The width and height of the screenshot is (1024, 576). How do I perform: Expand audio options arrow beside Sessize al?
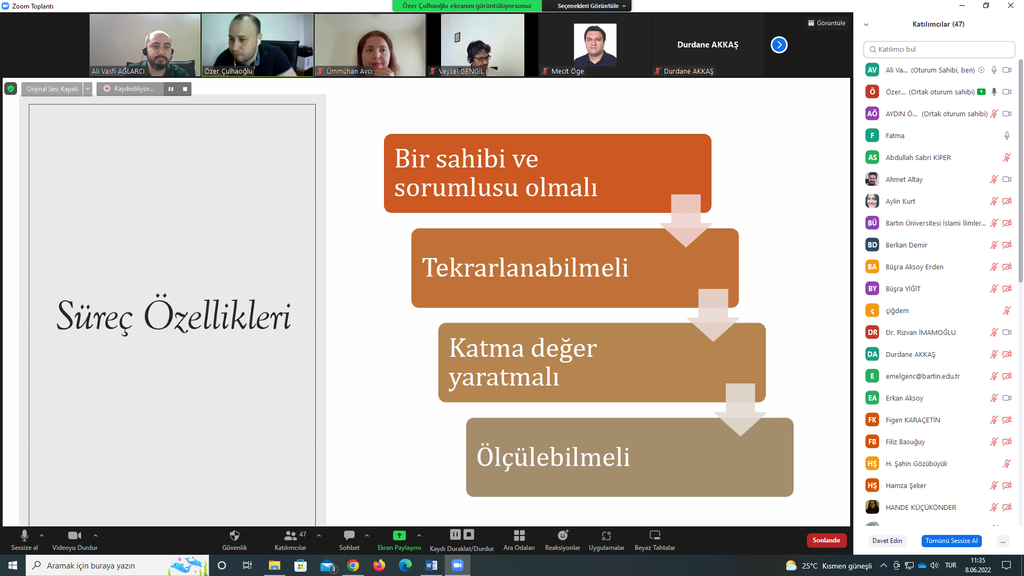pos(41,536)
